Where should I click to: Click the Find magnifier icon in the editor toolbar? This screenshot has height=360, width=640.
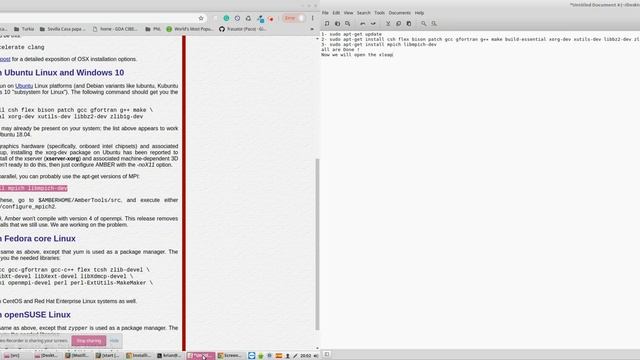point(424,24)
